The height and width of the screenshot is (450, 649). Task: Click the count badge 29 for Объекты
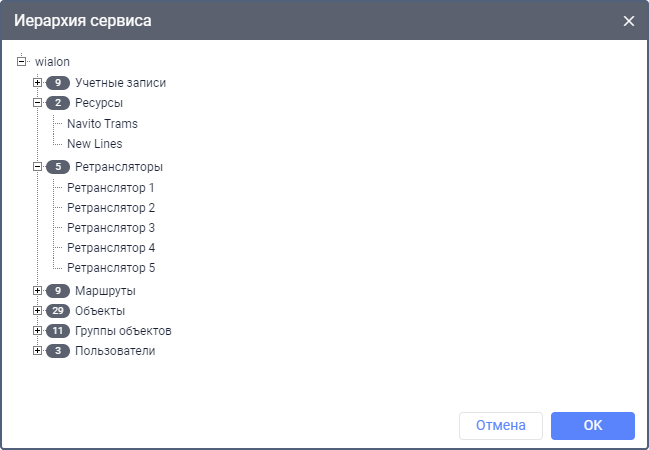pyautogui.click(x=58, y=311)
